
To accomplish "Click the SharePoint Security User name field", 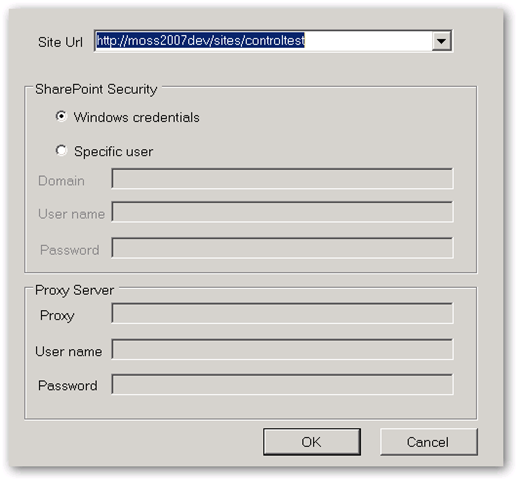I will point(282,212).
